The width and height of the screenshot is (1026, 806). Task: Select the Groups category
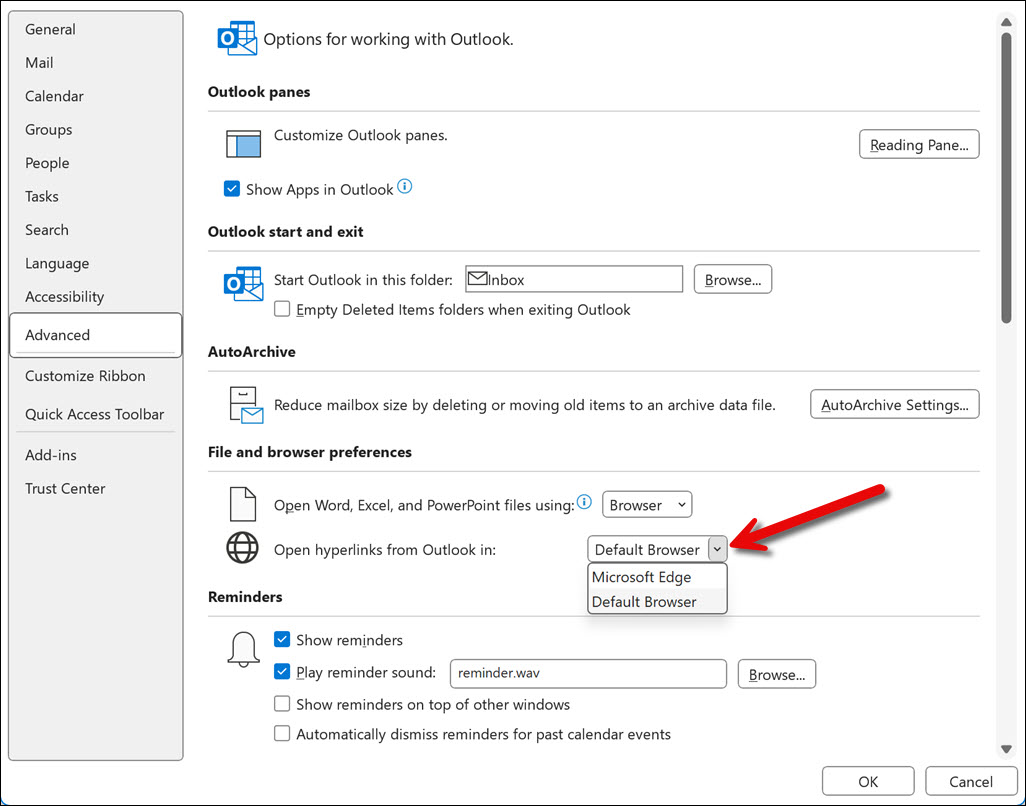point(96,130)
